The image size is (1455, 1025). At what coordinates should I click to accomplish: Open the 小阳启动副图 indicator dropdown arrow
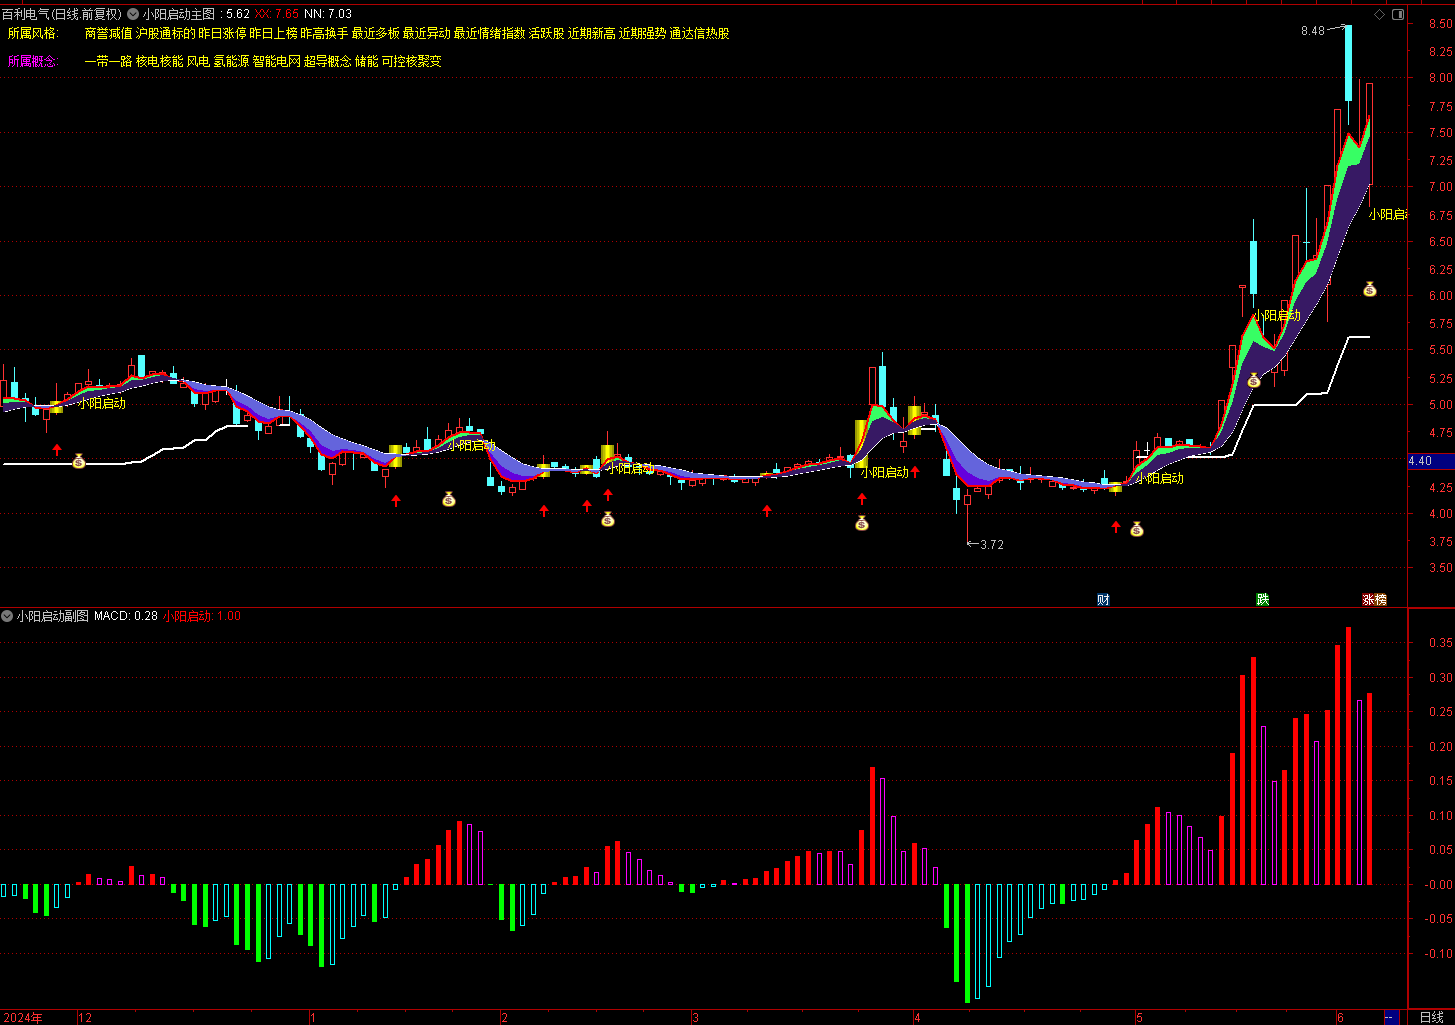(x=7, y=616)
